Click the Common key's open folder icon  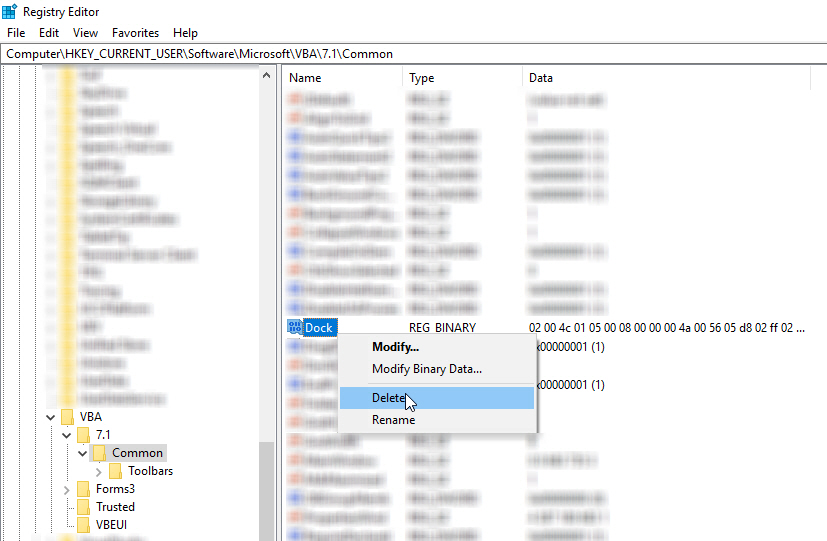coord(99,453)
